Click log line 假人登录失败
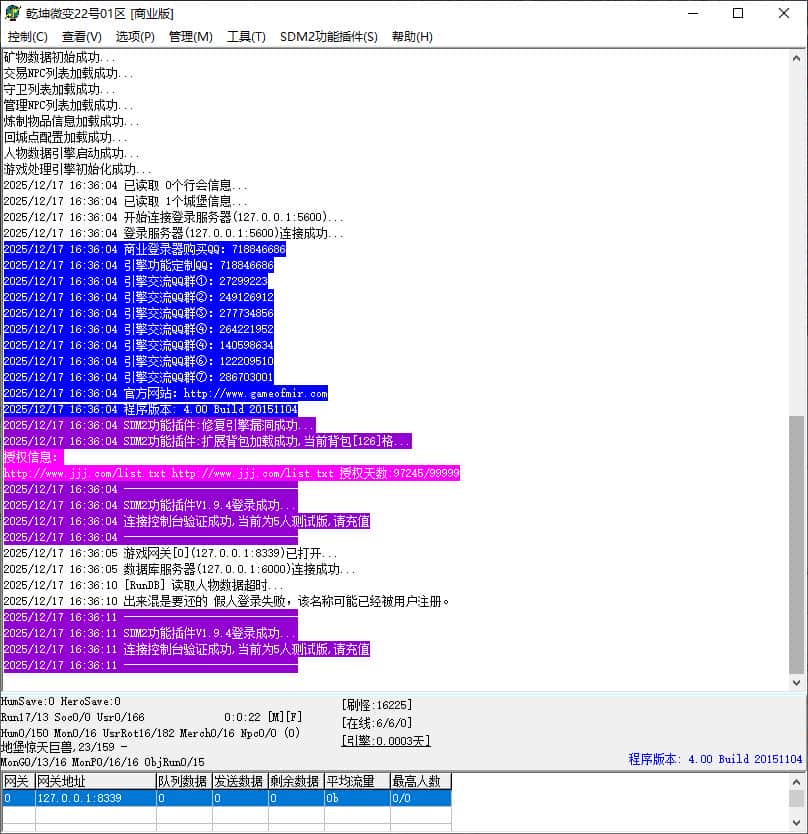 pyautogui.click(x=227, y=601)
